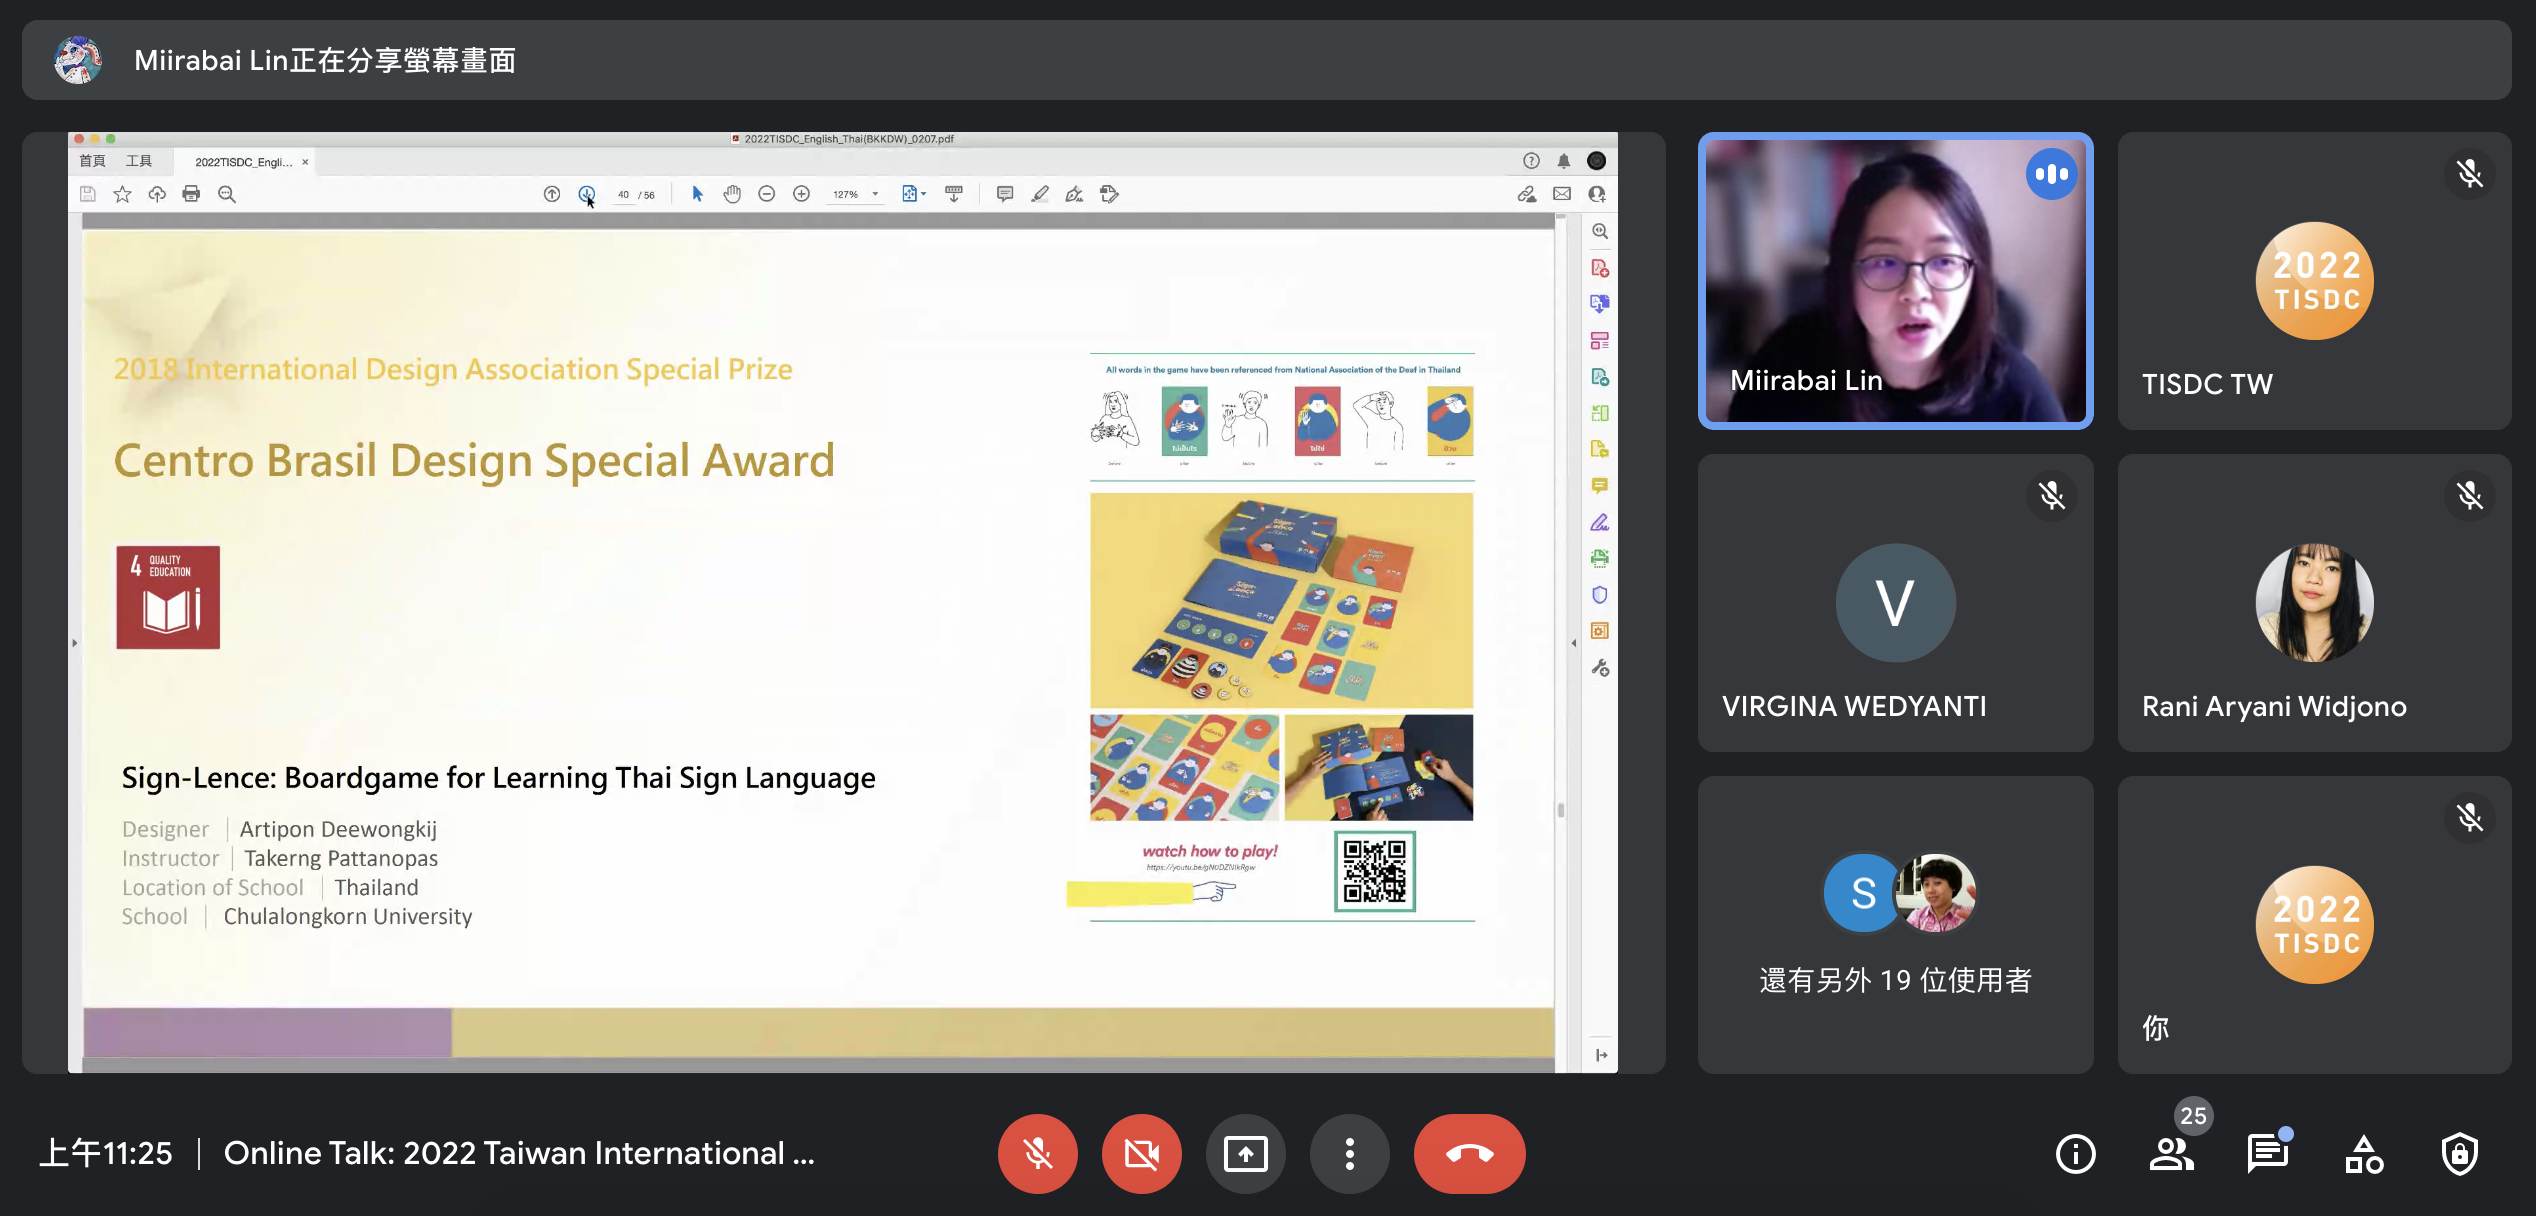The image size is (2536, 1216).
Task: Click the shared PDF presentation screen
Action: click(x=818, y=620)
